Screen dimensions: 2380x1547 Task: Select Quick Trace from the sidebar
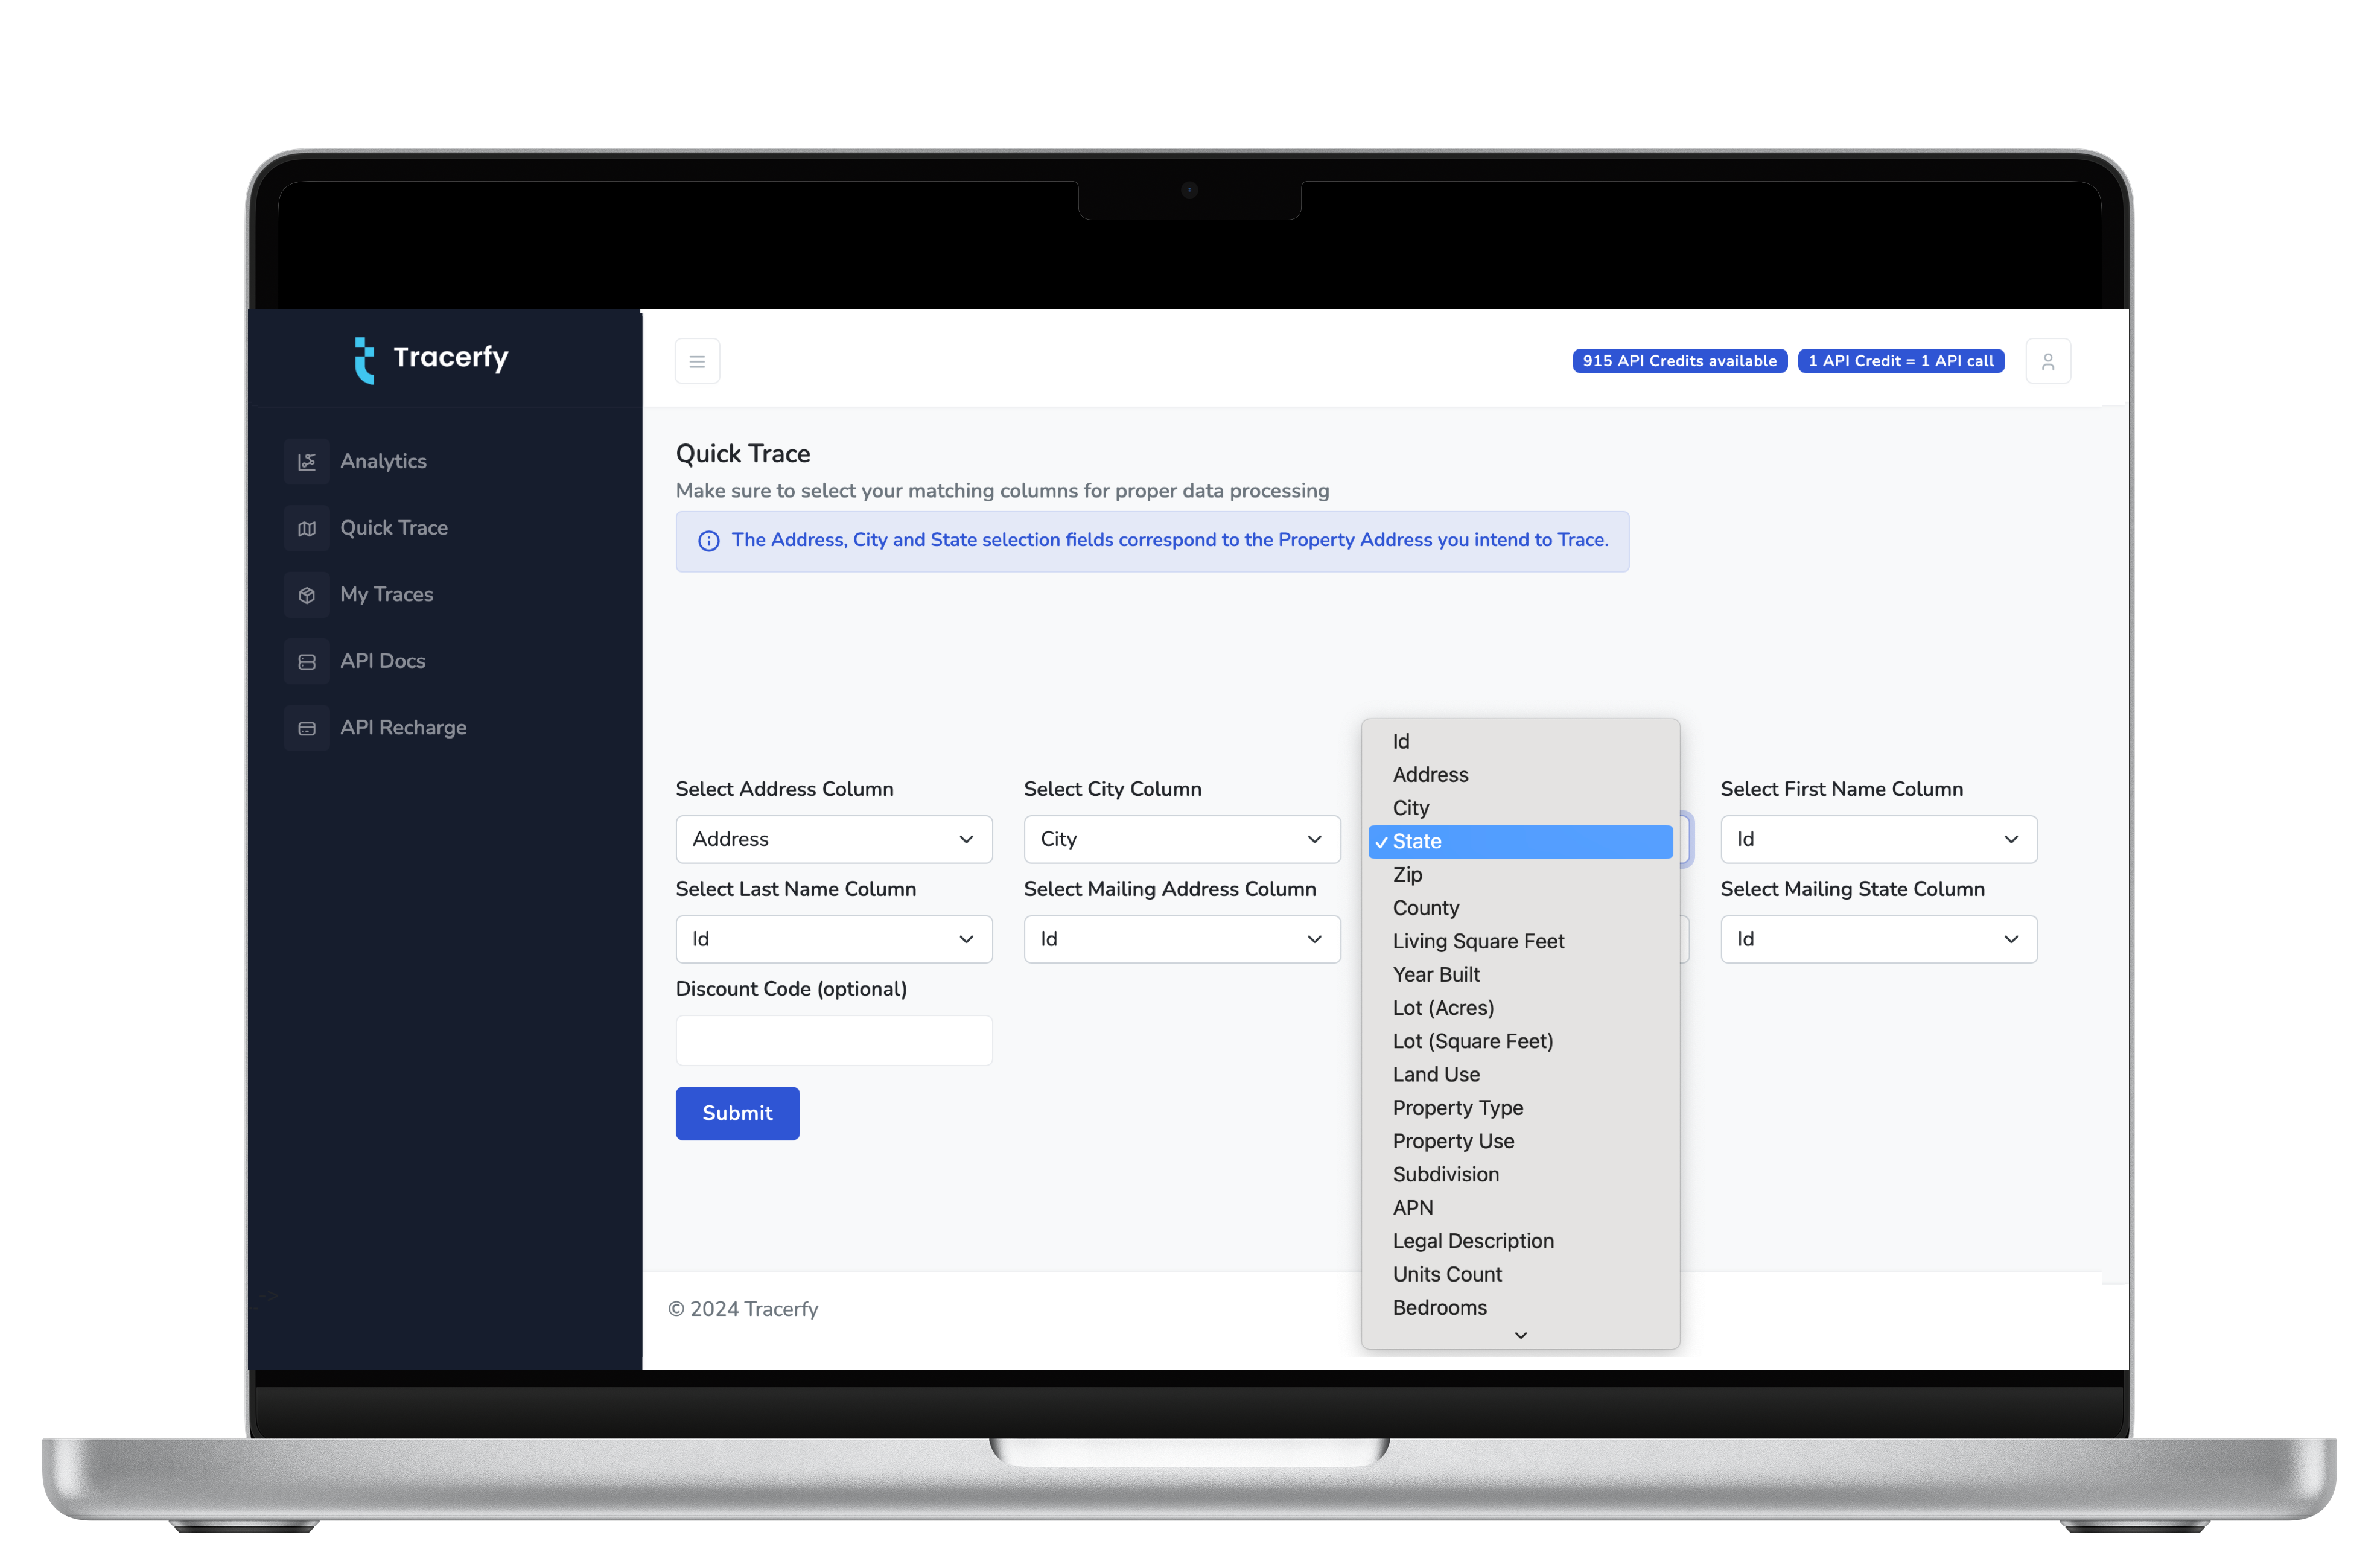click(x=394, y=528)
